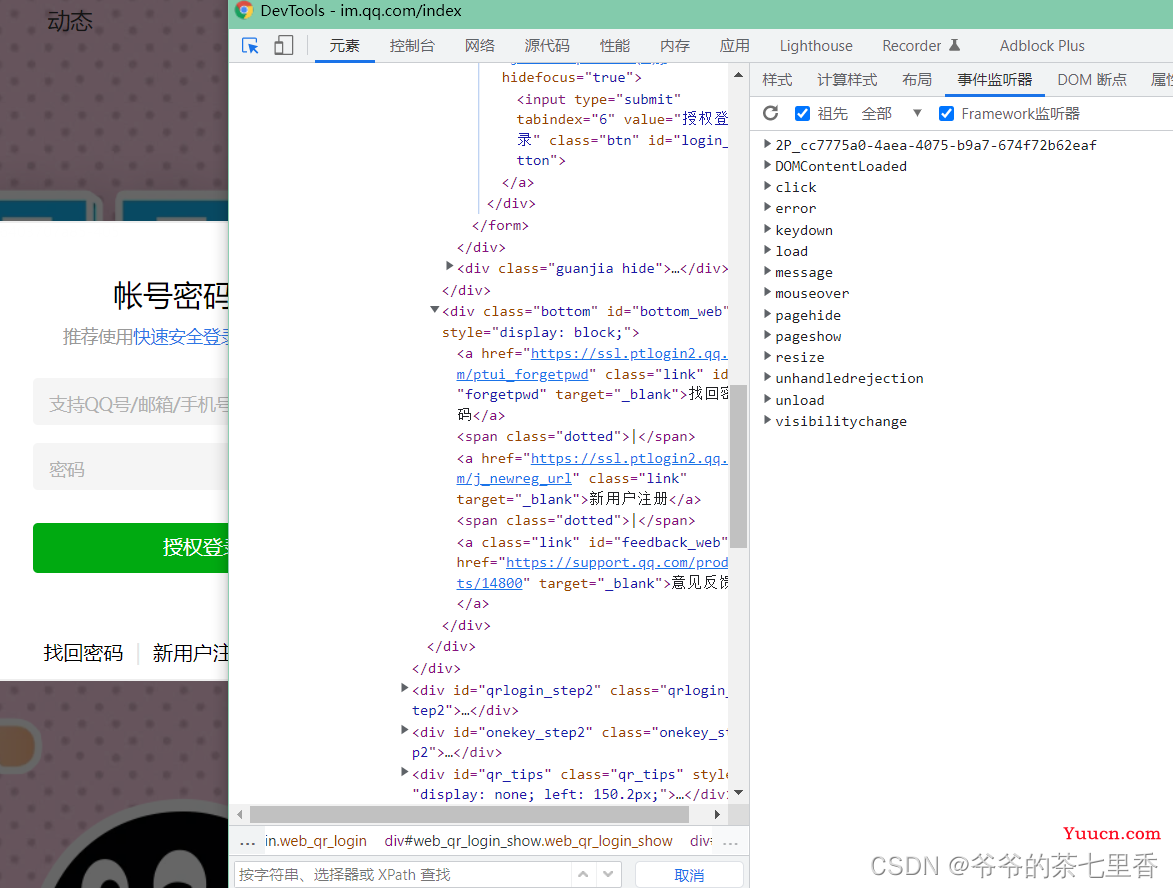Click the next search result arrow
The image size is (1173, 888).
point(608,874)
